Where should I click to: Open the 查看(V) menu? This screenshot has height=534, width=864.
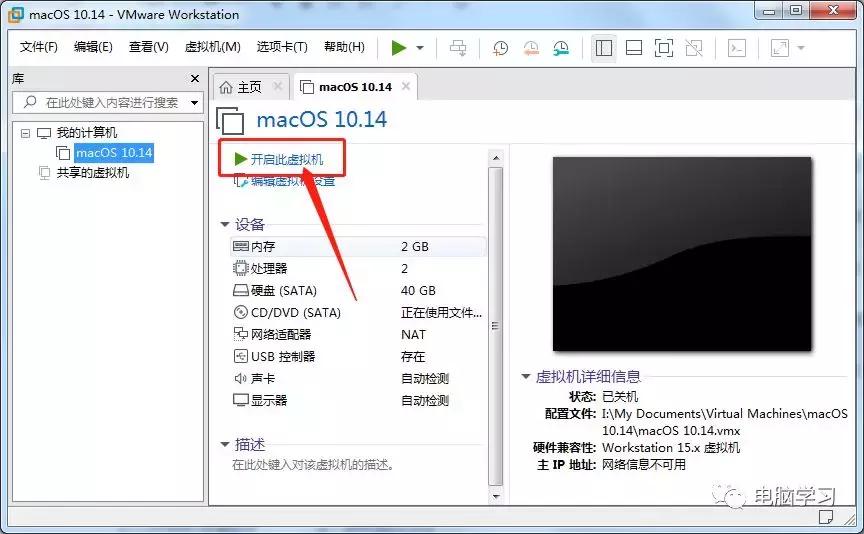pos(148,47)
